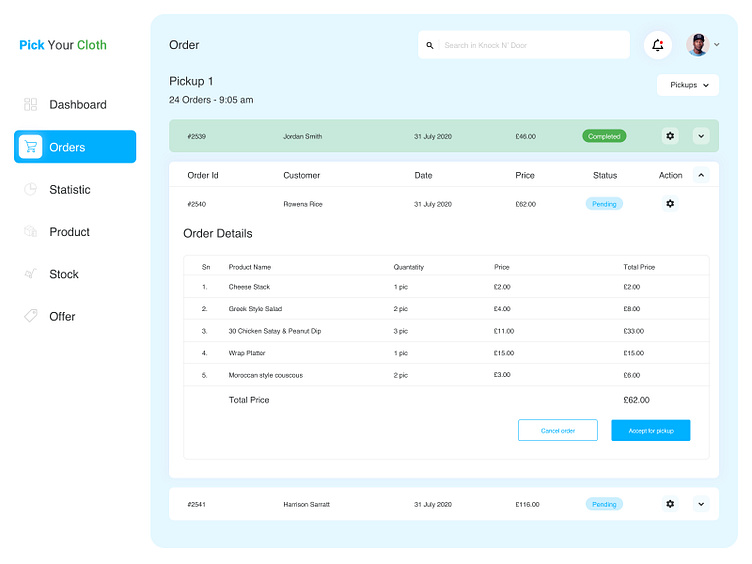752x564 pixels.
Task: Expand order #2541 row chevron
Action: (x=701, y=504)
